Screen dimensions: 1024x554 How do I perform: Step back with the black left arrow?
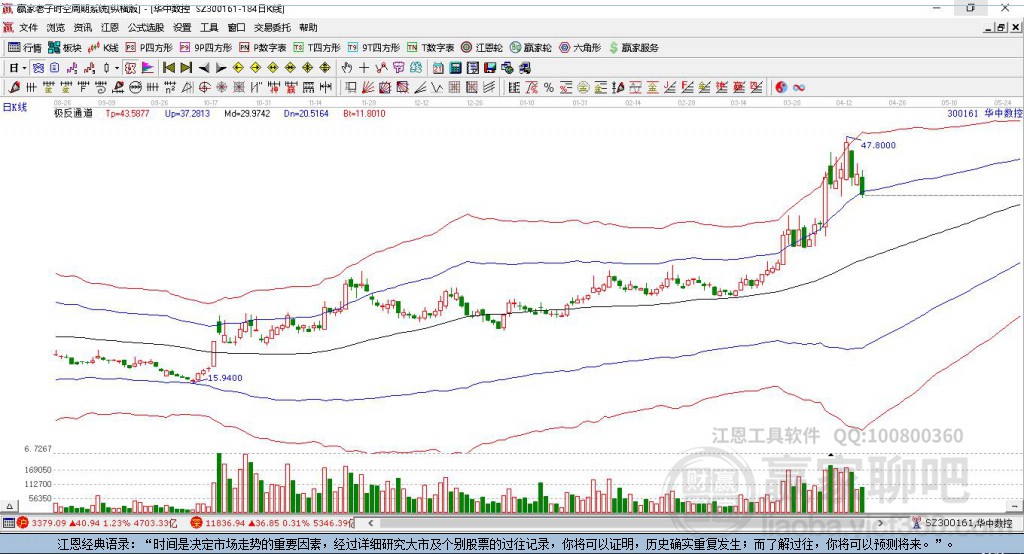pos(204,68)
